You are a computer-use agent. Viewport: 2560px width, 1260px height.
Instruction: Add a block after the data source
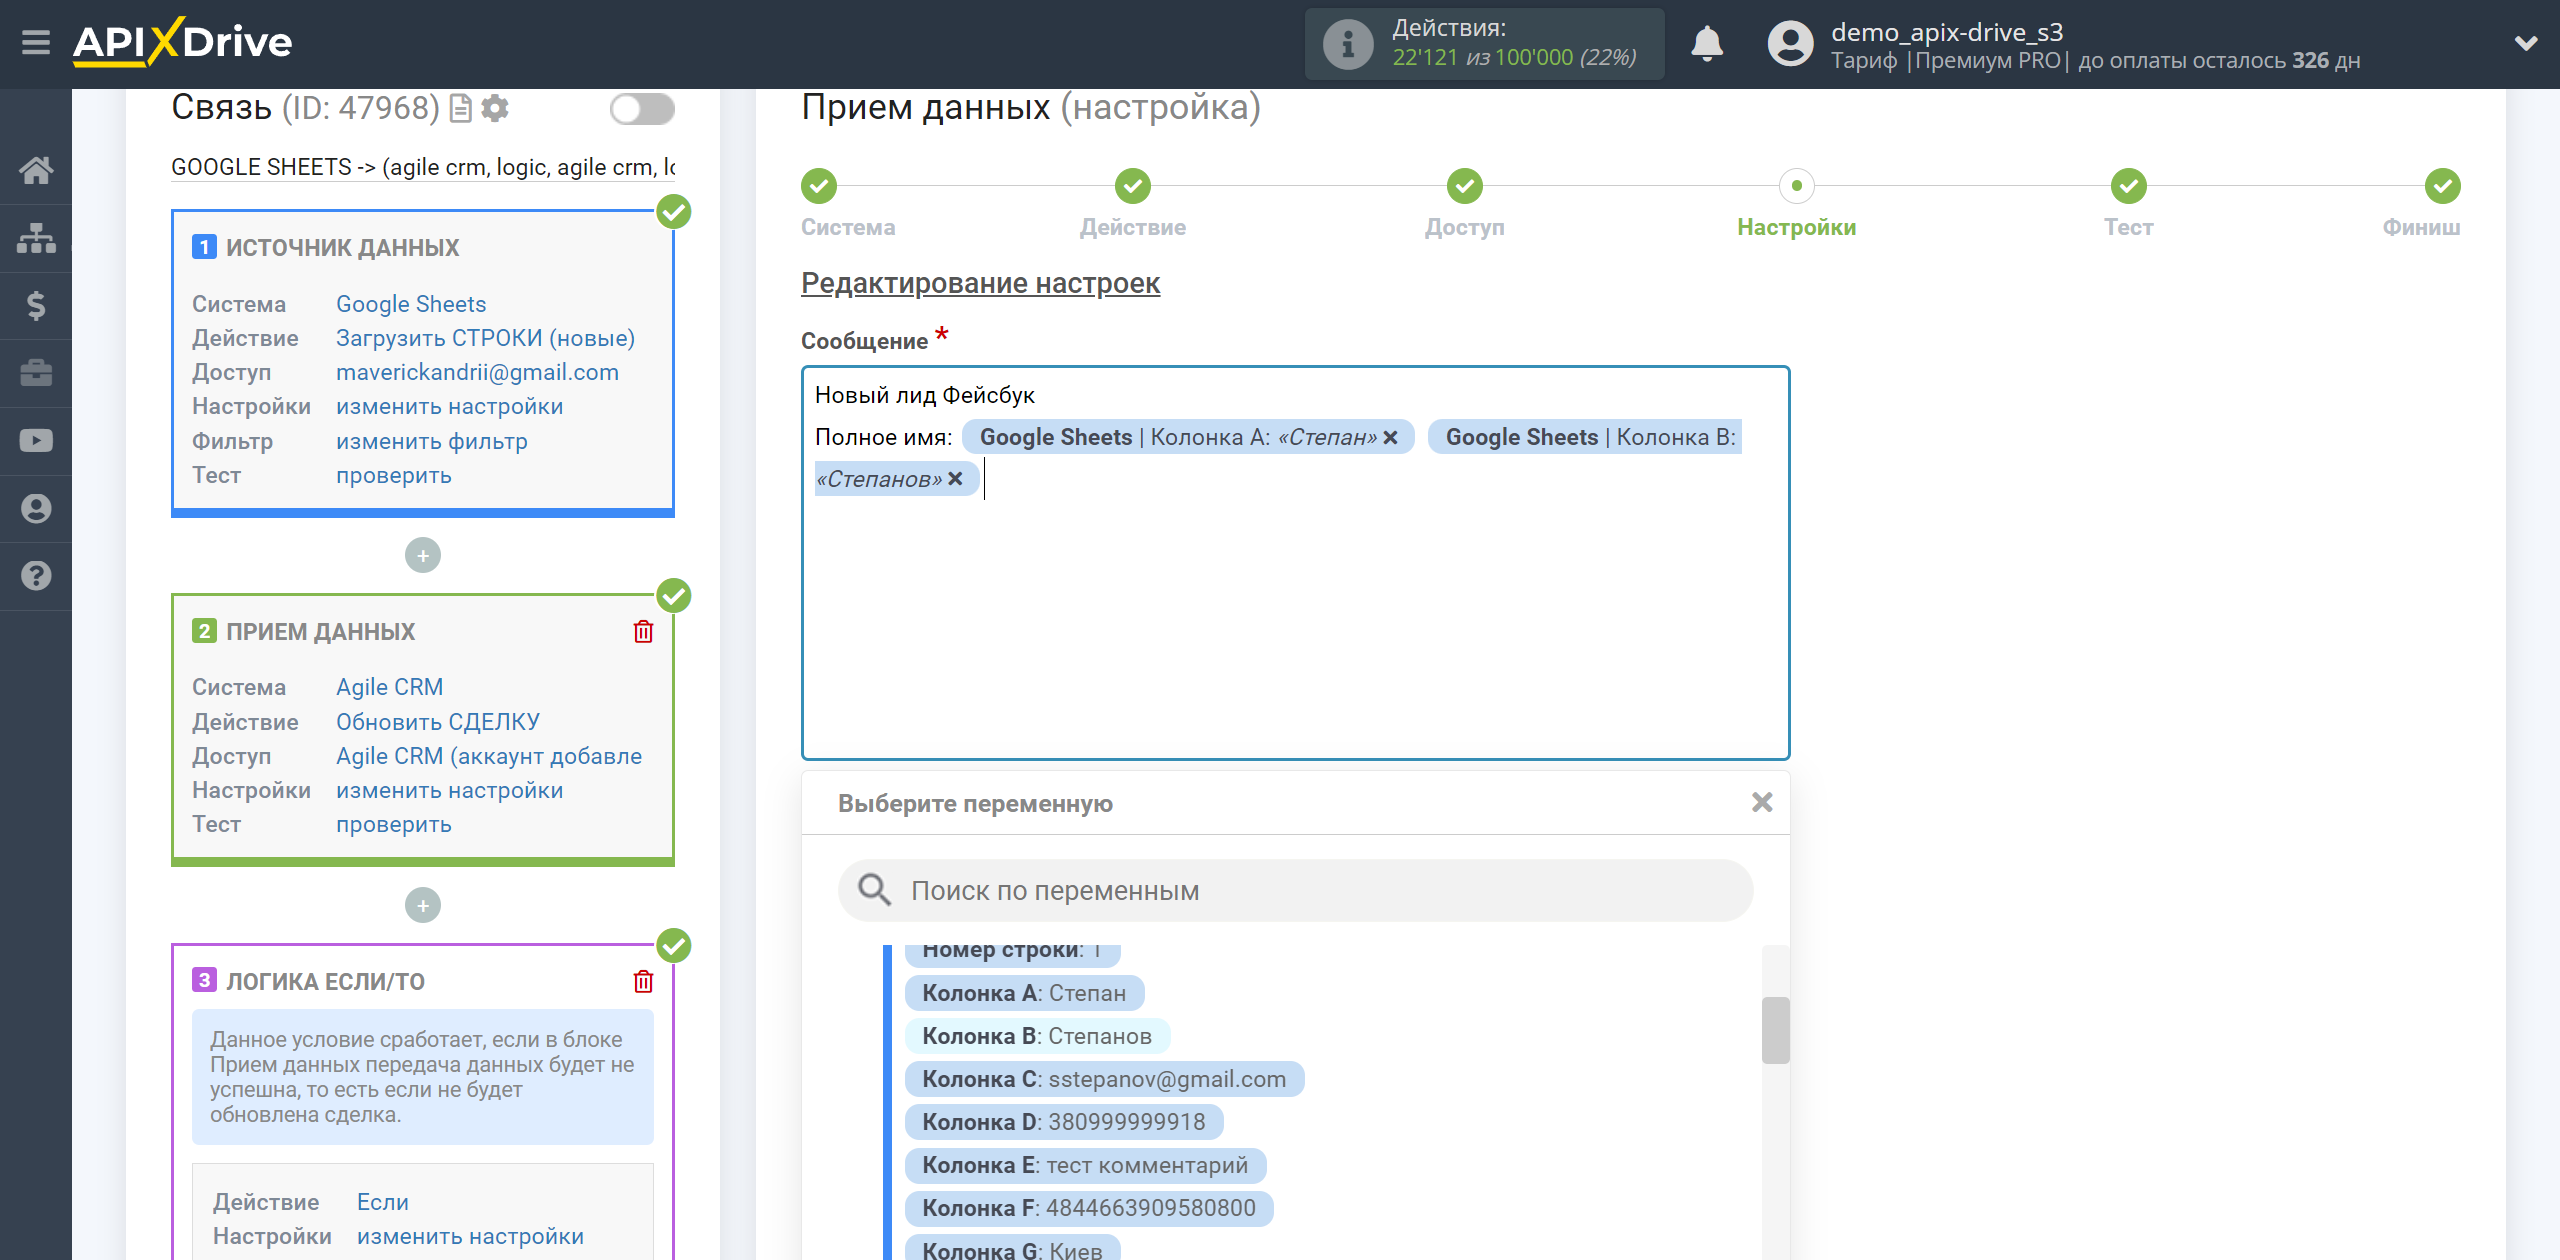423,555
